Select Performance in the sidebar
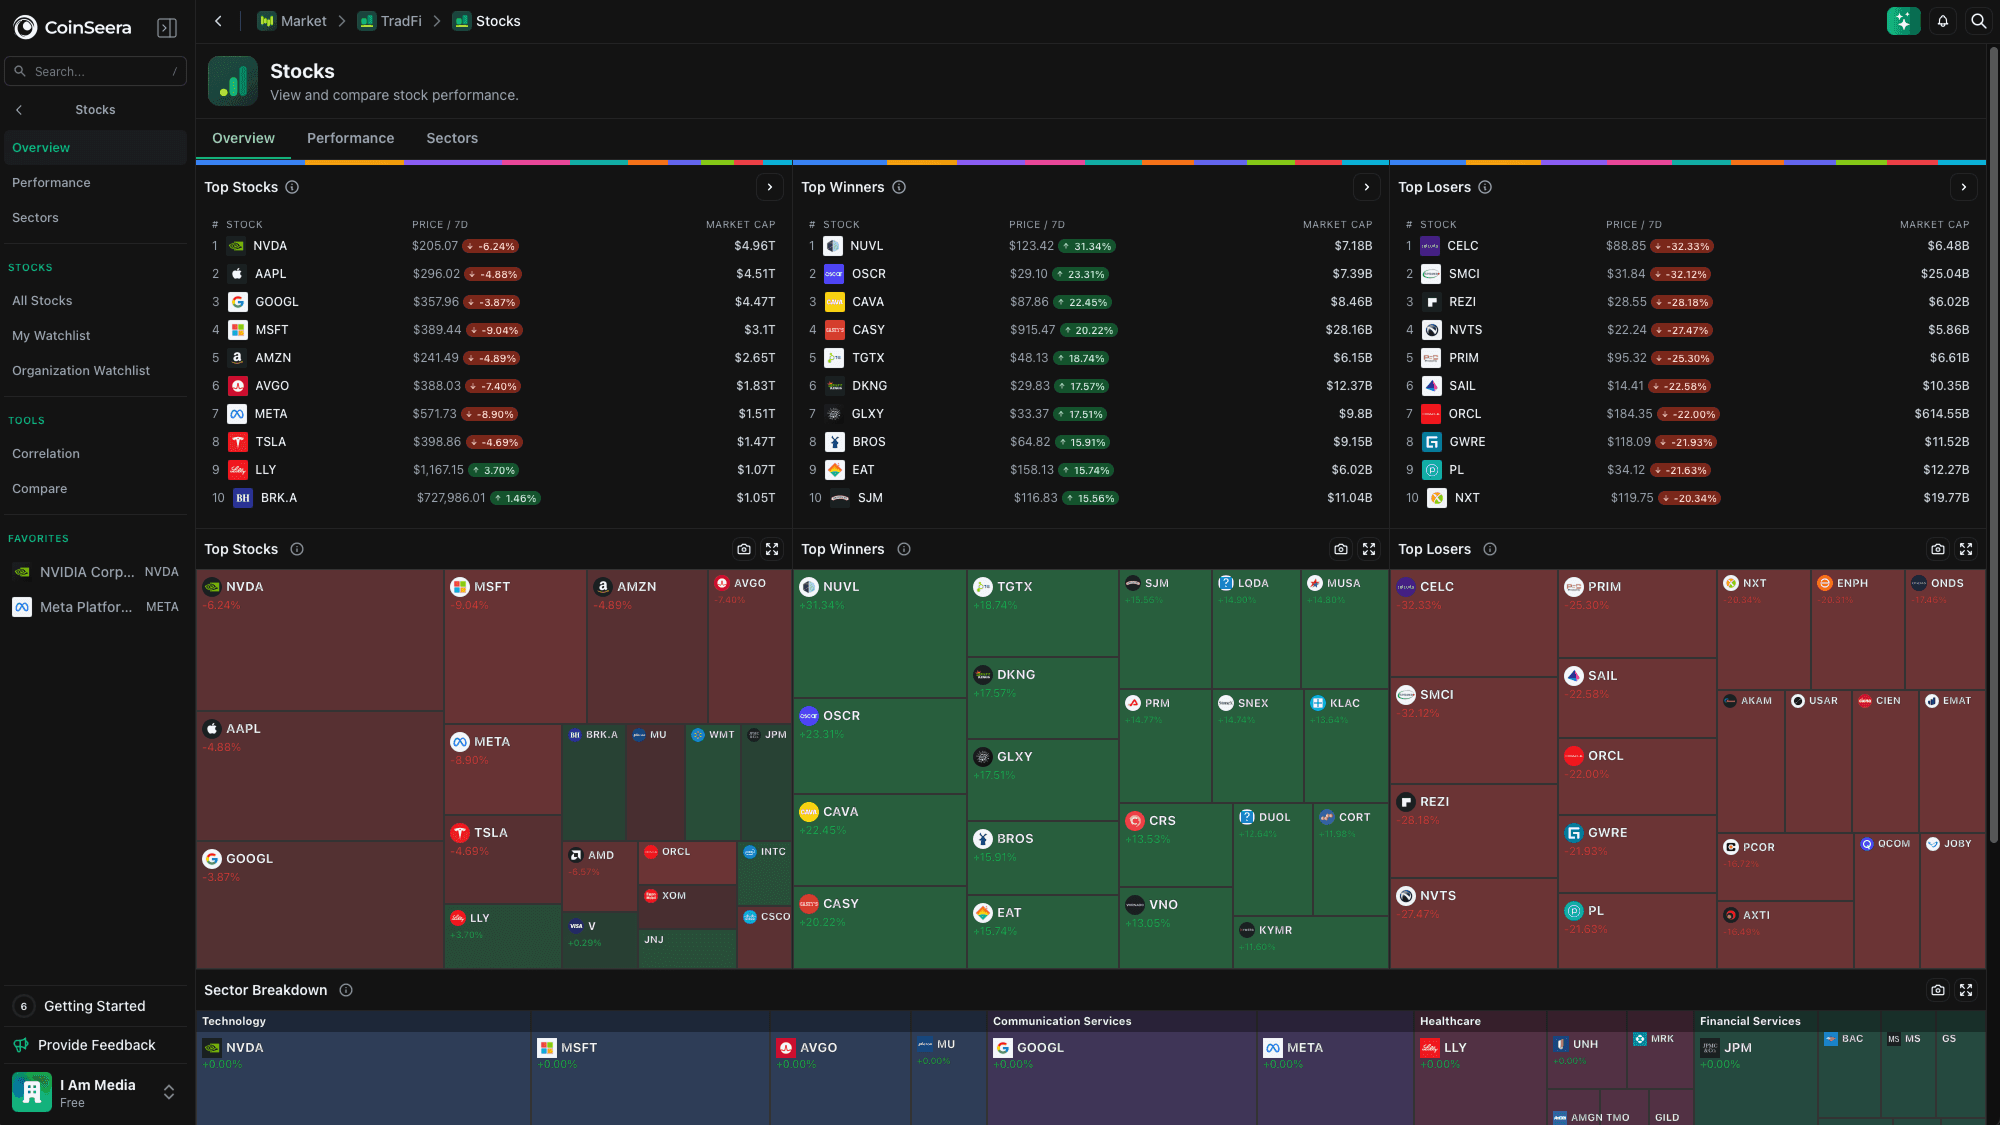The image size is (2000, 1125). coord(95,182)
